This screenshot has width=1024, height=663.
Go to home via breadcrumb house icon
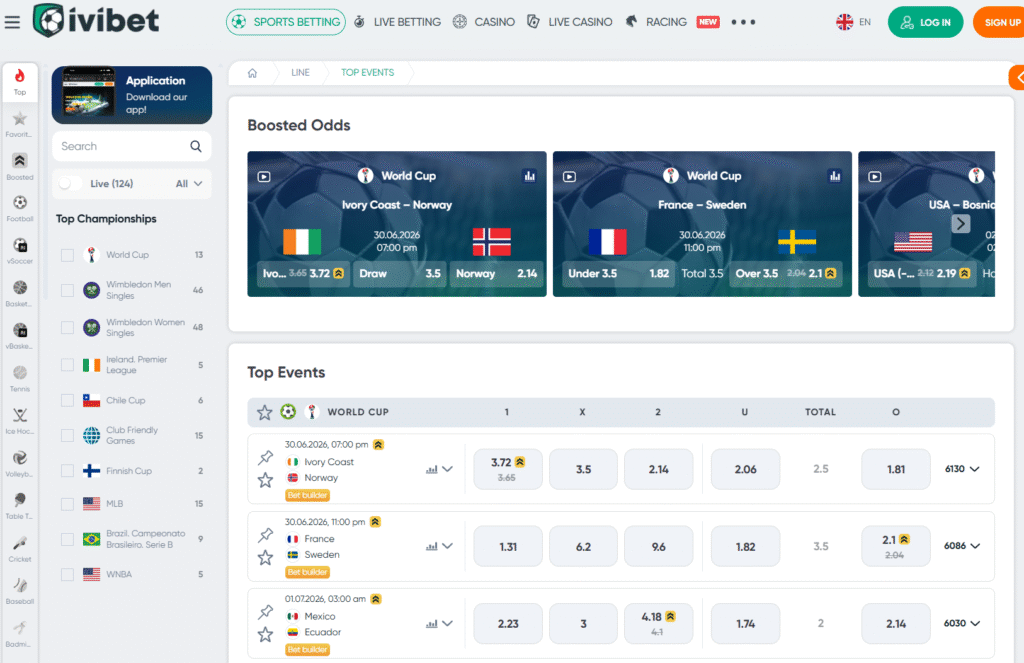[x=253, y=73]
